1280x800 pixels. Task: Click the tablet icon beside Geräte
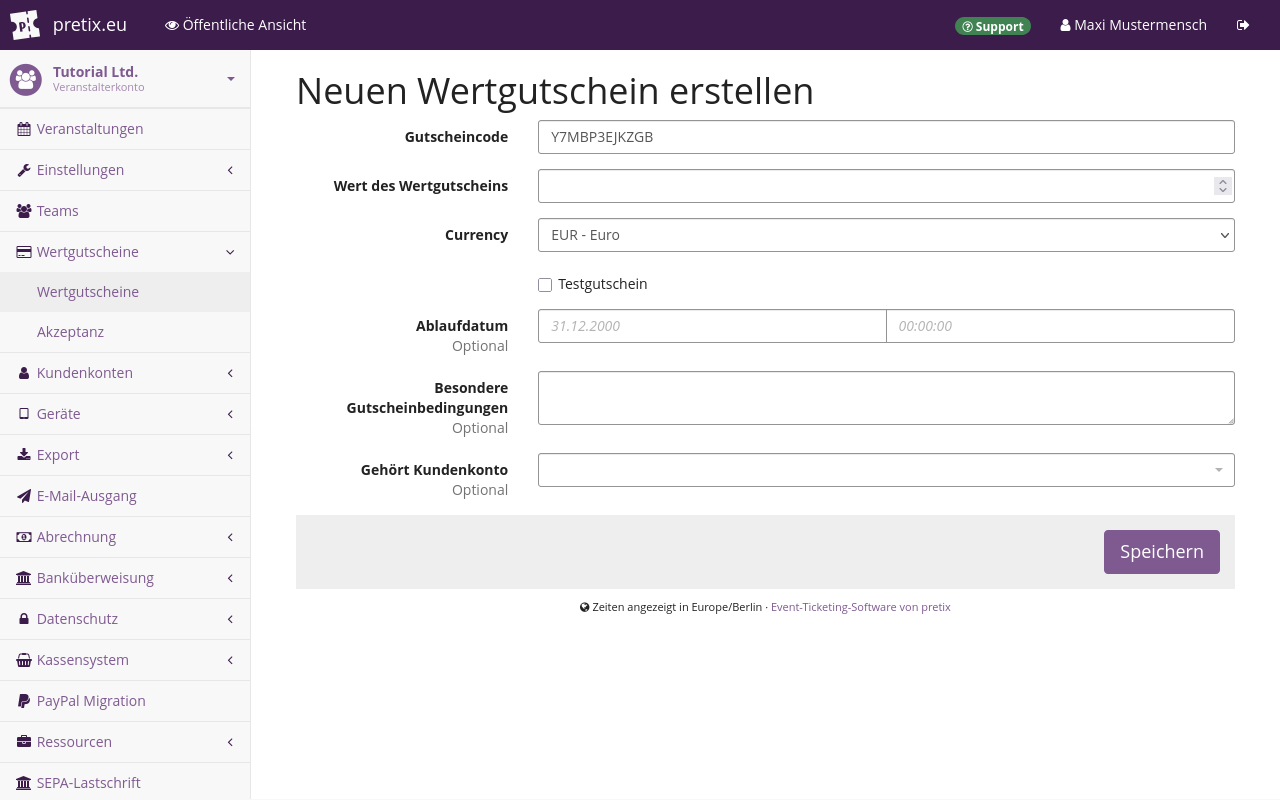point(24,414)
